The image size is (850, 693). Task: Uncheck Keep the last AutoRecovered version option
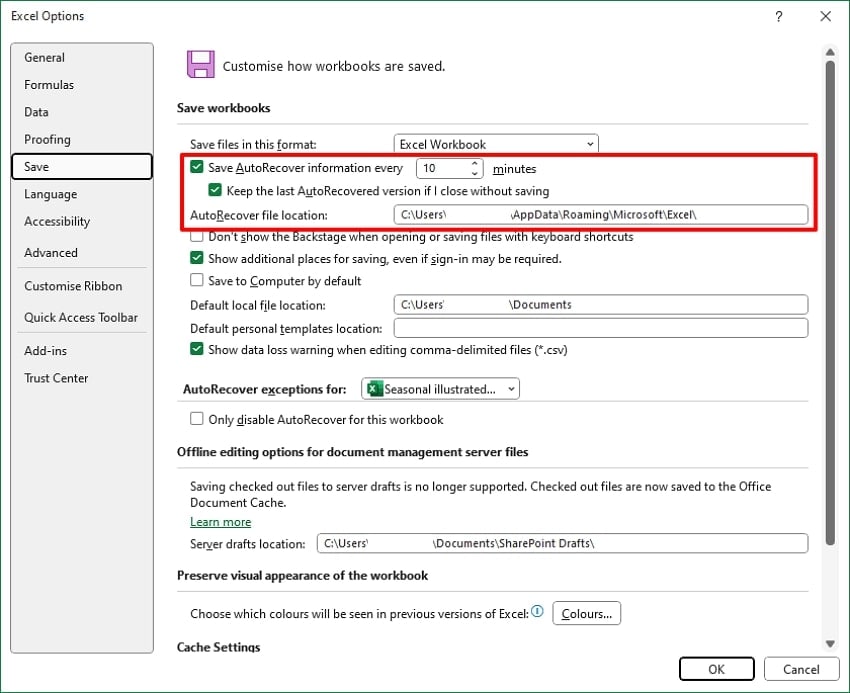[x=215, y=190]
